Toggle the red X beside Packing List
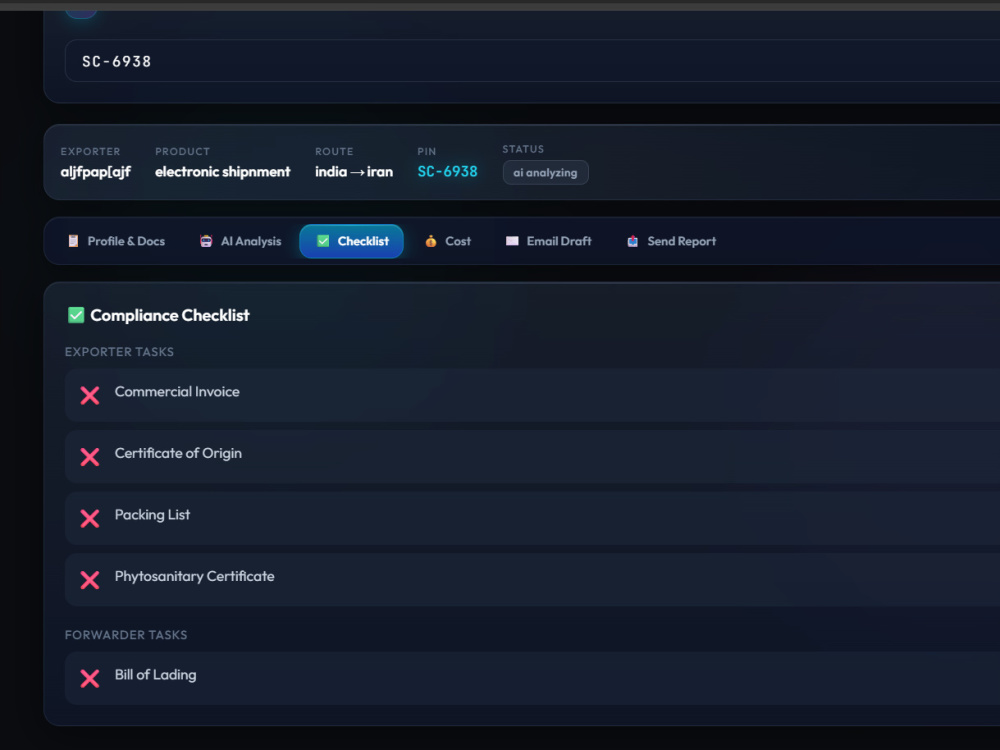The height and width of the screenshot is (750, 1000). (x=90, y=518)
